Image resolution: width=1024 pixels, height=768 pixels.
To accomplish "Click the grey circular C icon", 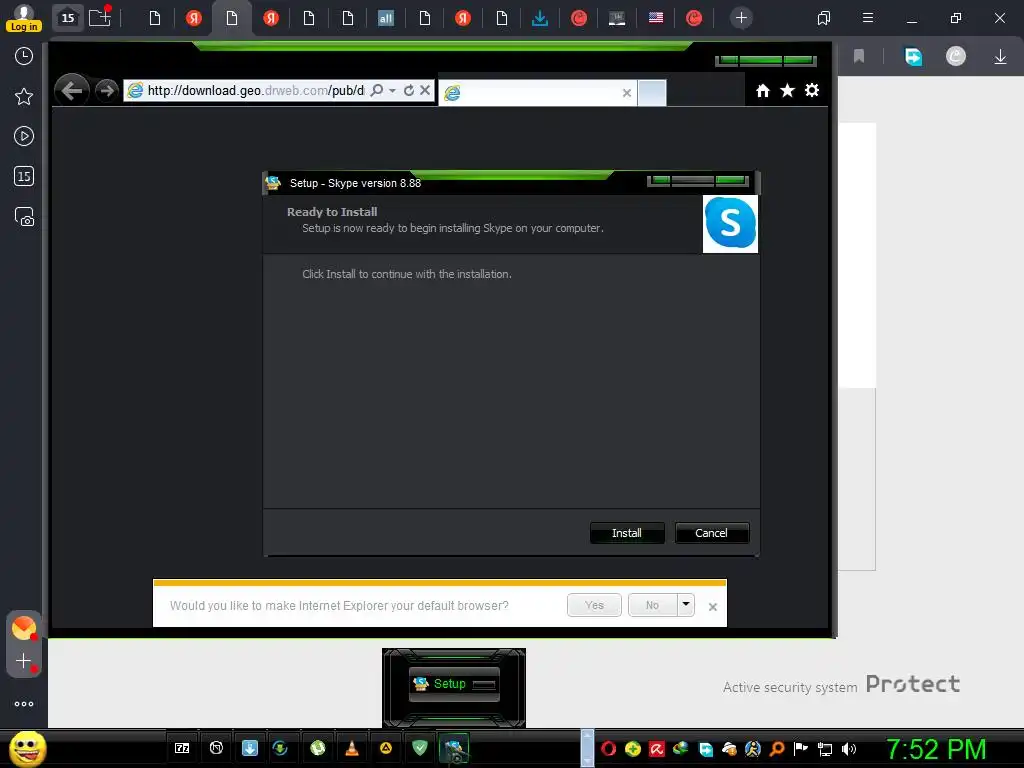I will (x=955, y=57).
